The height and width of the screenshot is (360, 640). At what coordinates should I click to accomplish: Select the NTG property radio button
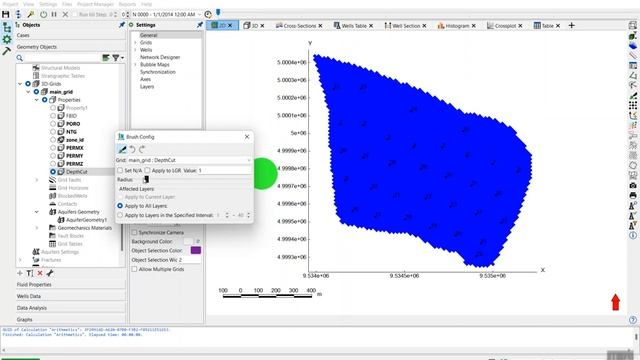click(x=53, y=132)
